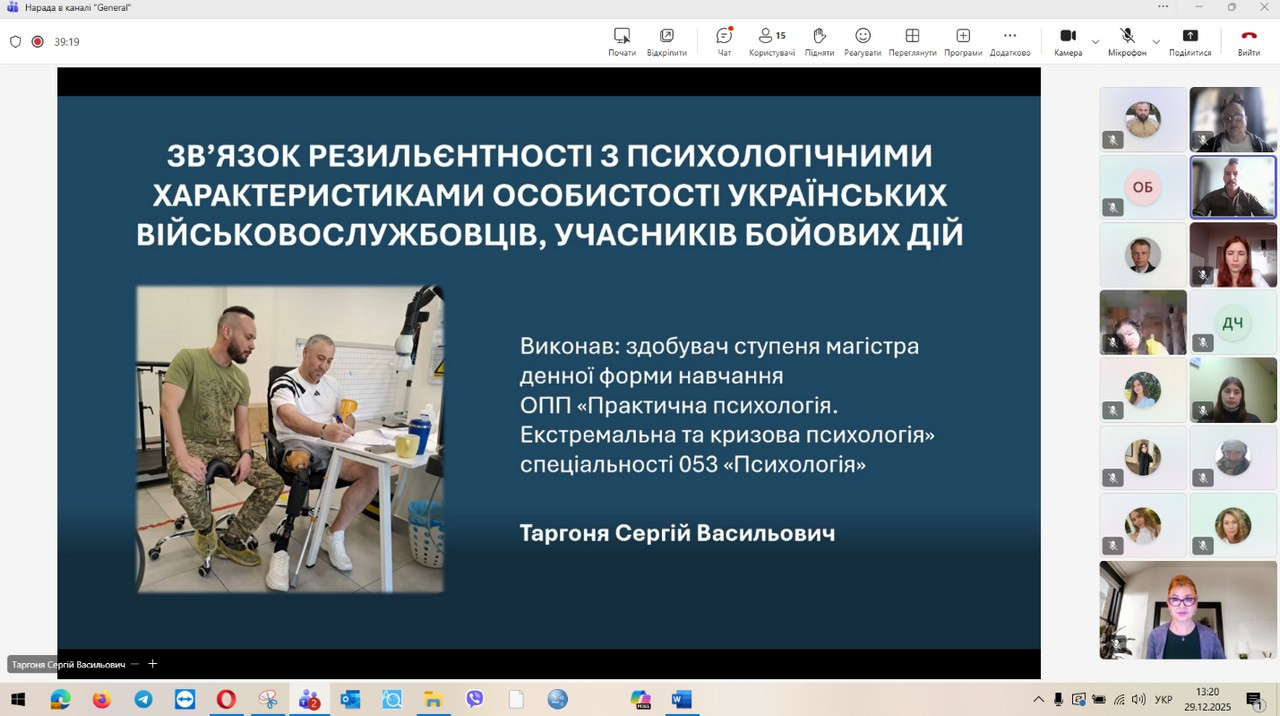Image resolution: width=1280 pixels, height=716 pixels.
Task: Pop out the shared content with Відкріпити
Action: [667, 41]
